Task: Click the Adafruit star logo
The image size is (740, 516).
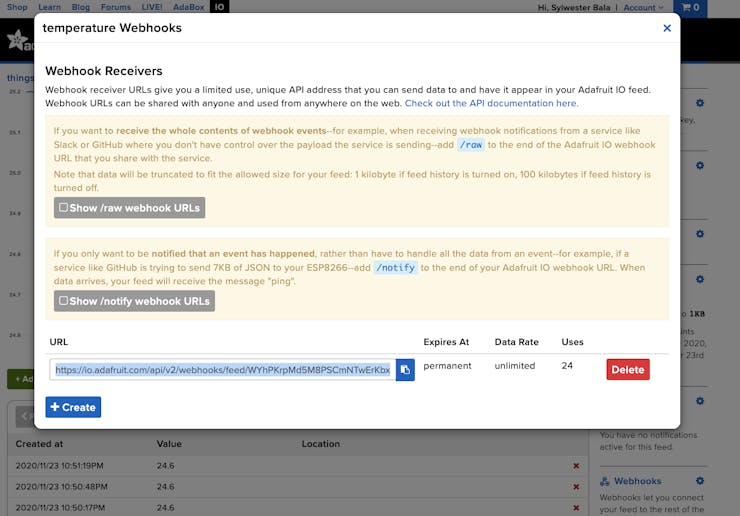Action: [x=18, y=40]
